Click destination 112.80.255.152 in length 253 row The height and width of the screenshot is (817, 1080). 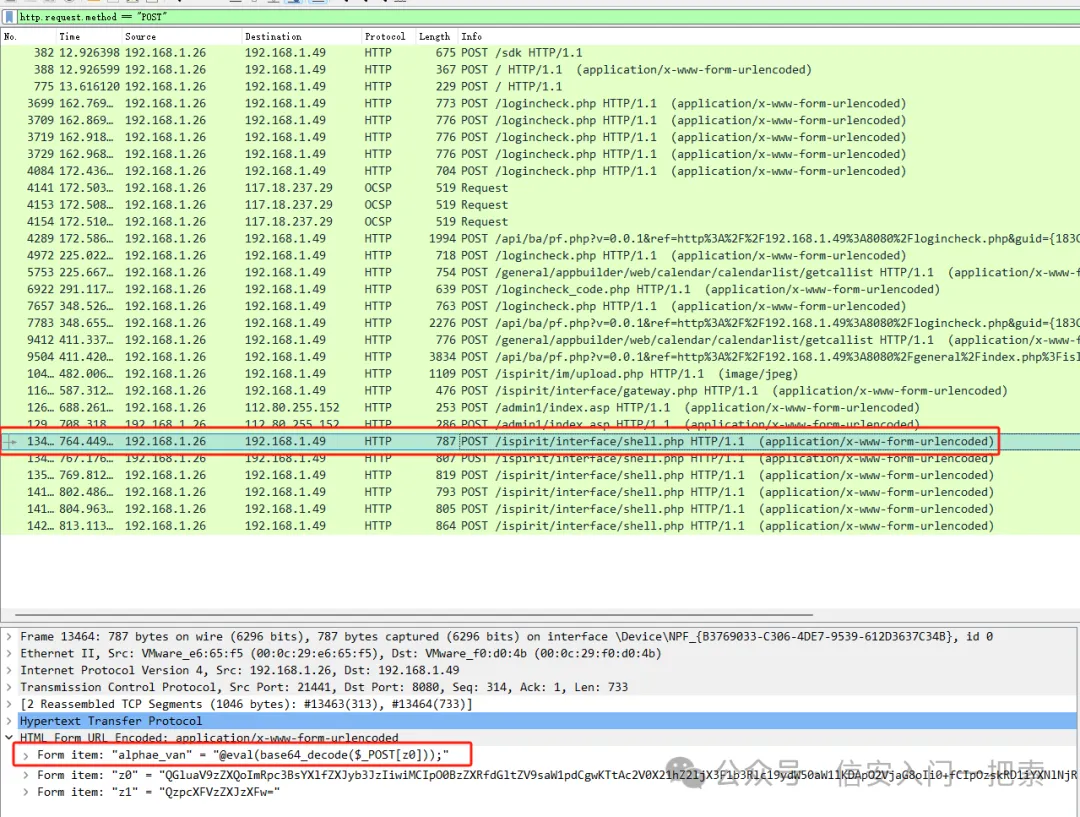tap(292, 407)
